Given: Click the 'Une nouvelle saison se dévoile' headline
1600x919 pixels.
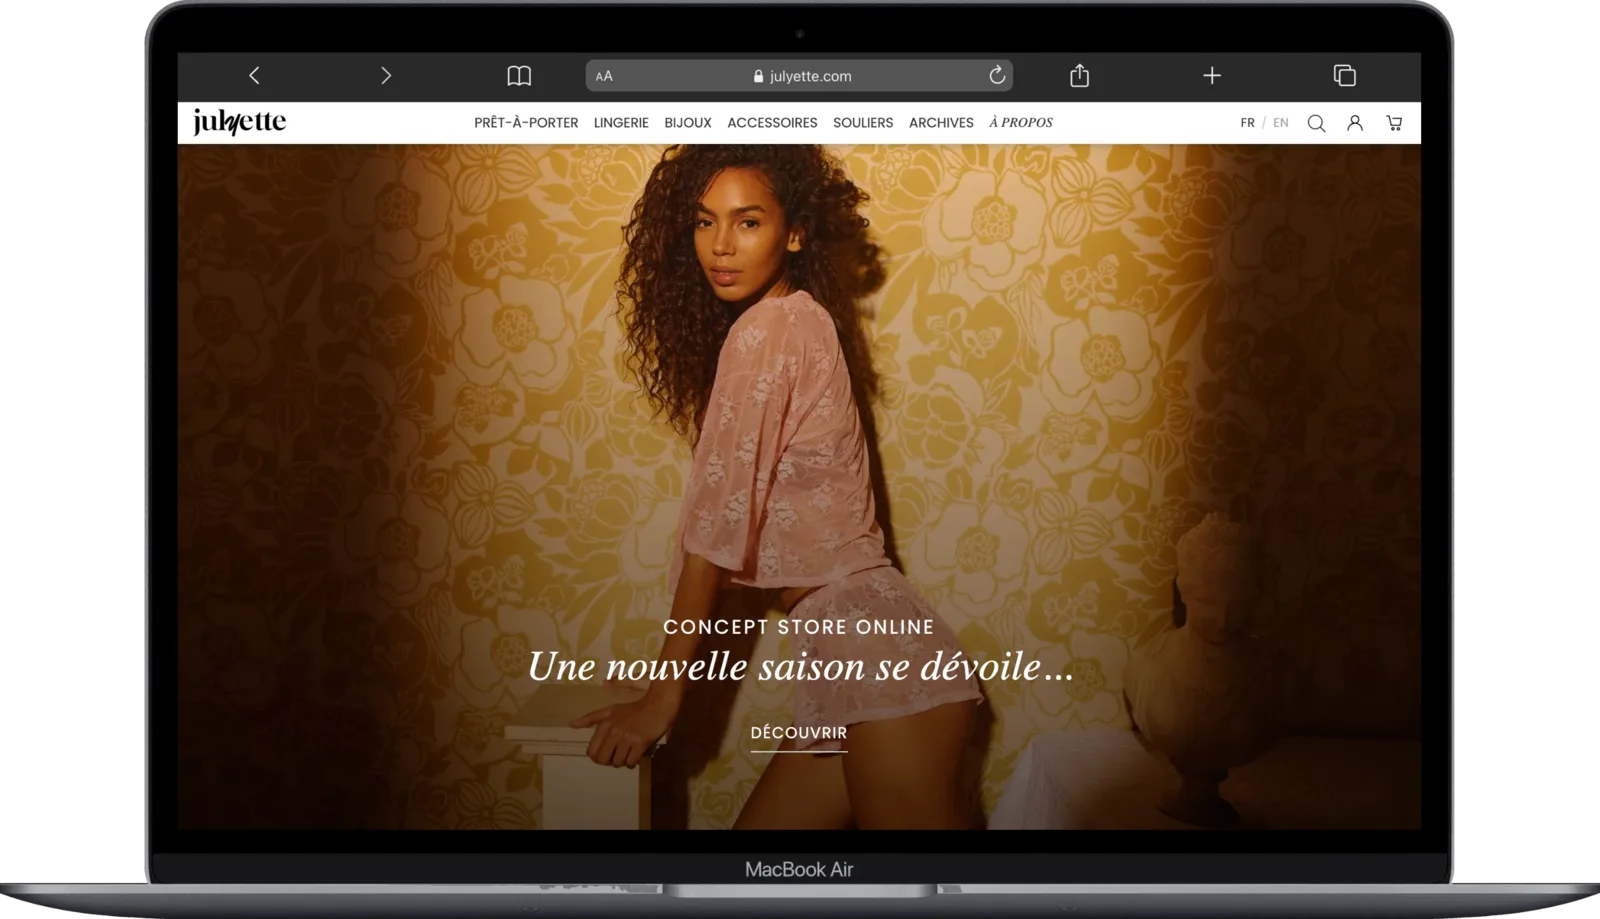Looking at the screenshot, I should click(800, 667).
